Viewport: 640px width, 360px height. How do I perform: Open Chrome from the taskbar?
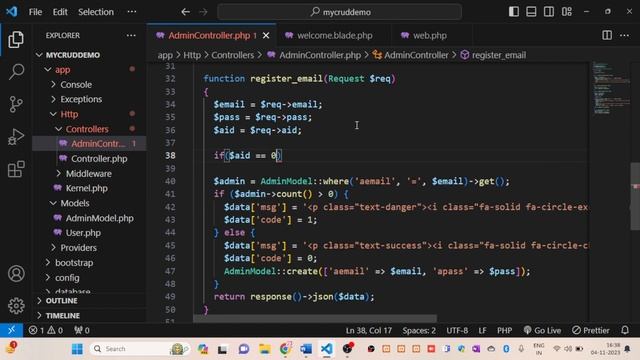click(285, 349)
